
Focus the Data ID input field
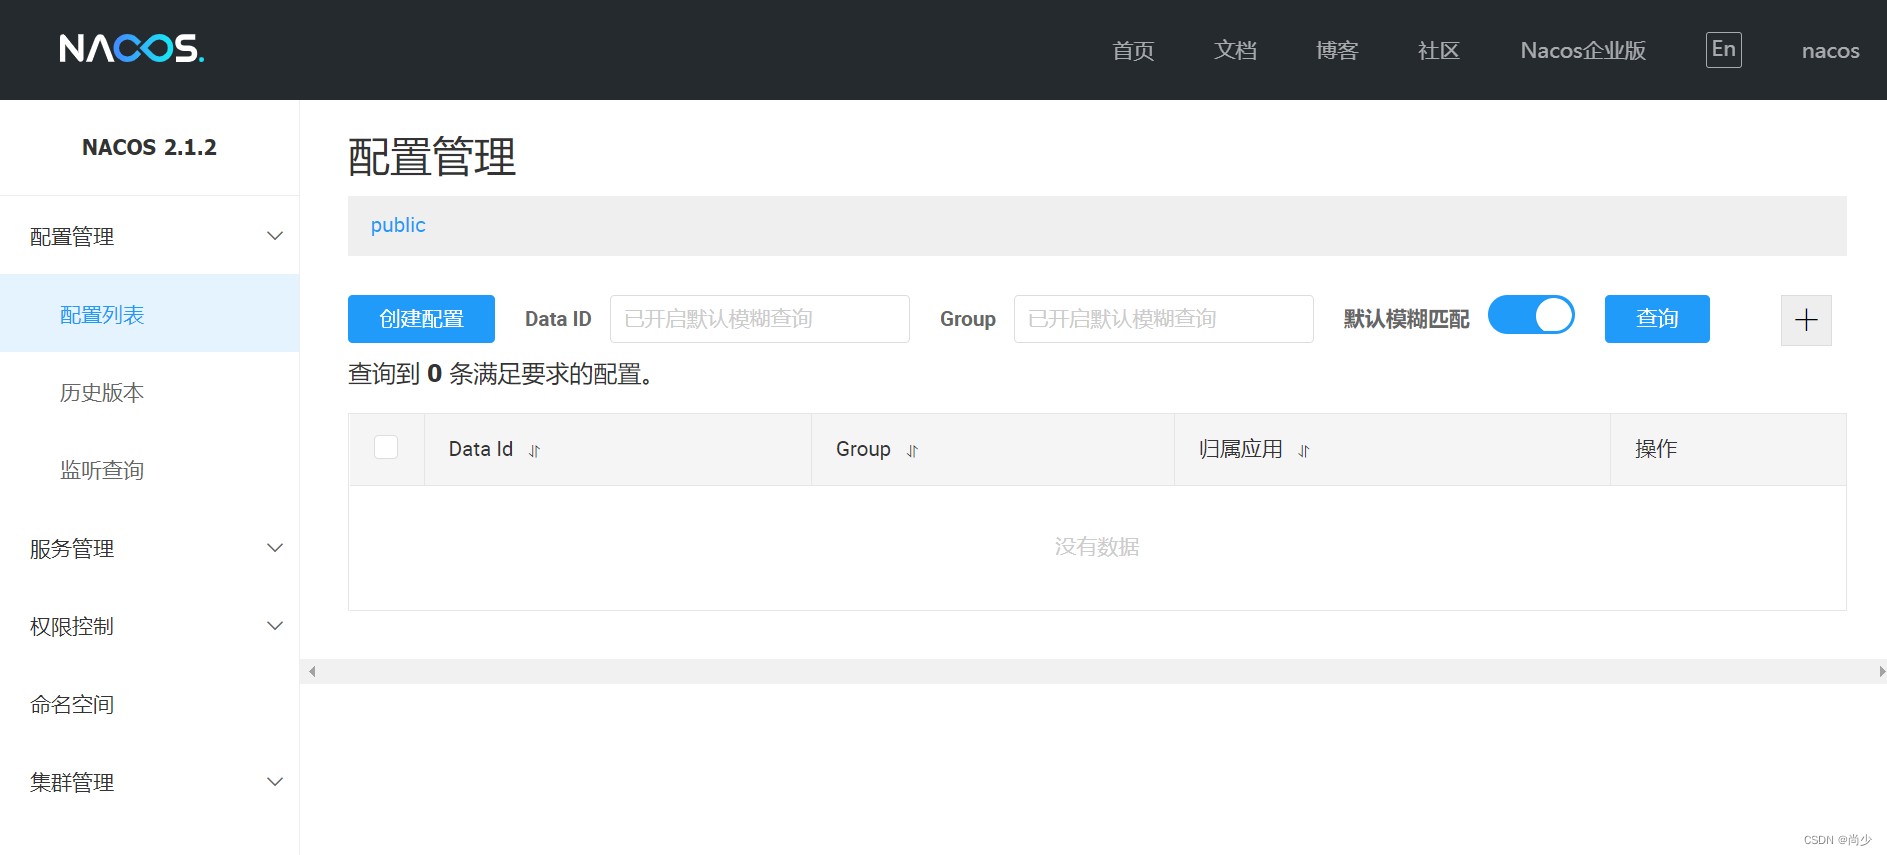point(760,319)
